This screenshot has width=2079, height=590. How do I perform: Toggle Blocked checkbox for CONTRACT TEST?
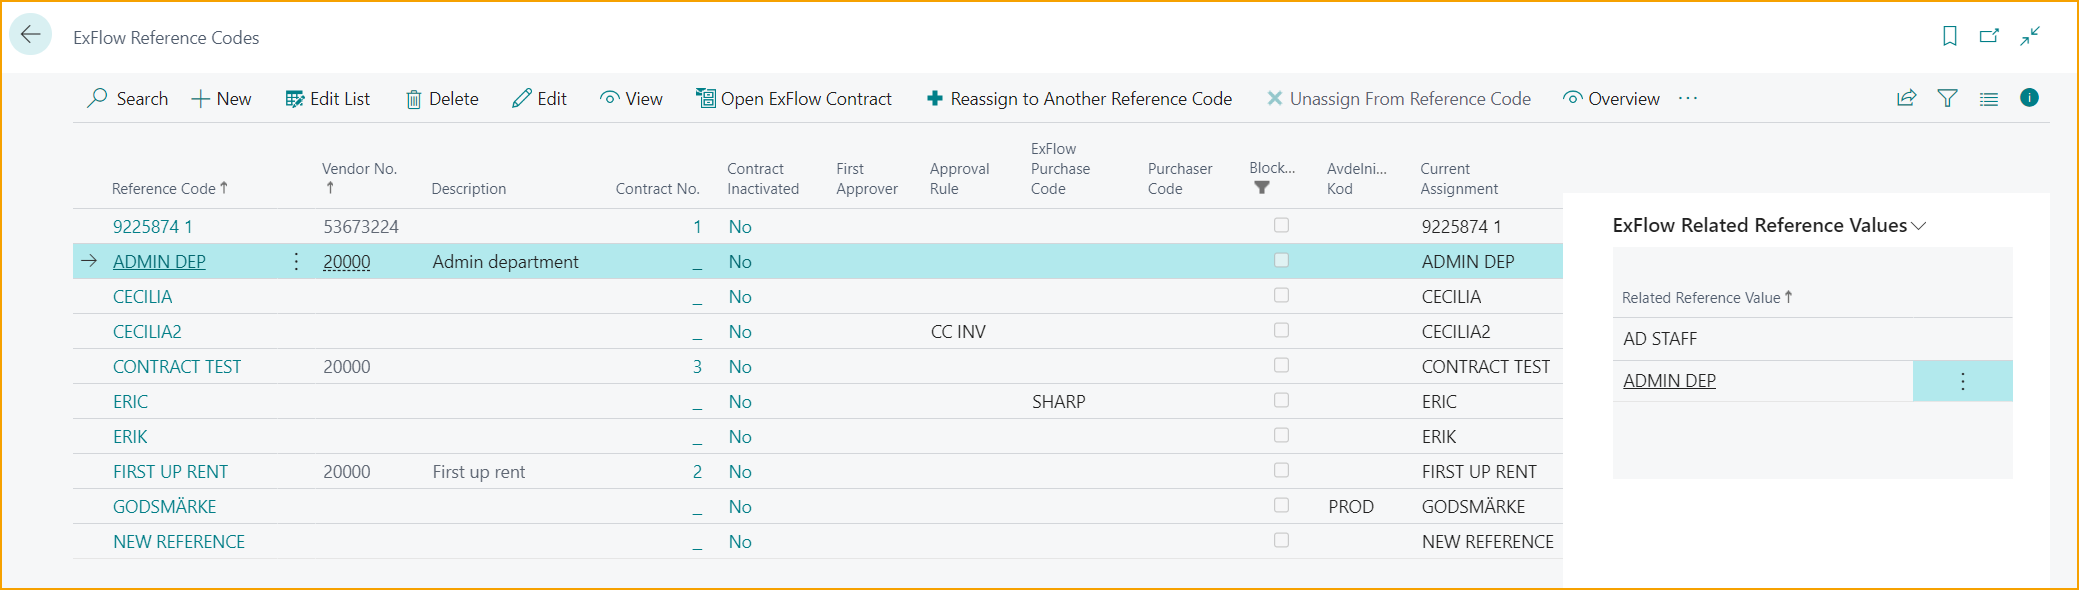click(1281, 365)
